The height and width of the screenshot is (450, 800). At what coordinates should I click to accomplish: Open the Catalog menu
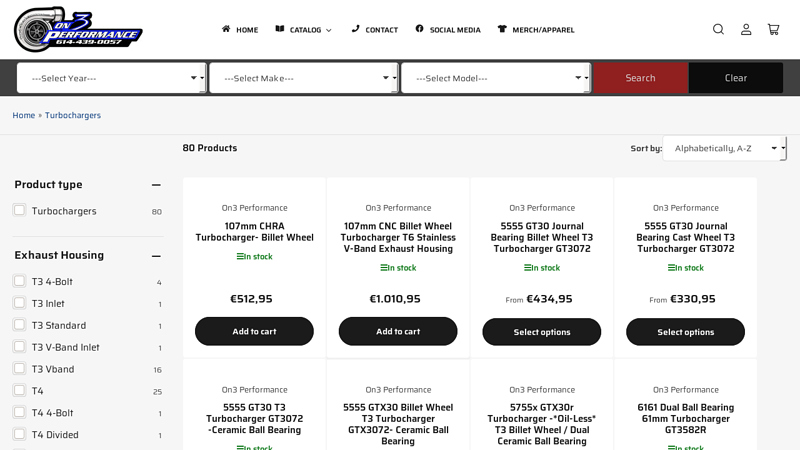click(x=304, y=30)
